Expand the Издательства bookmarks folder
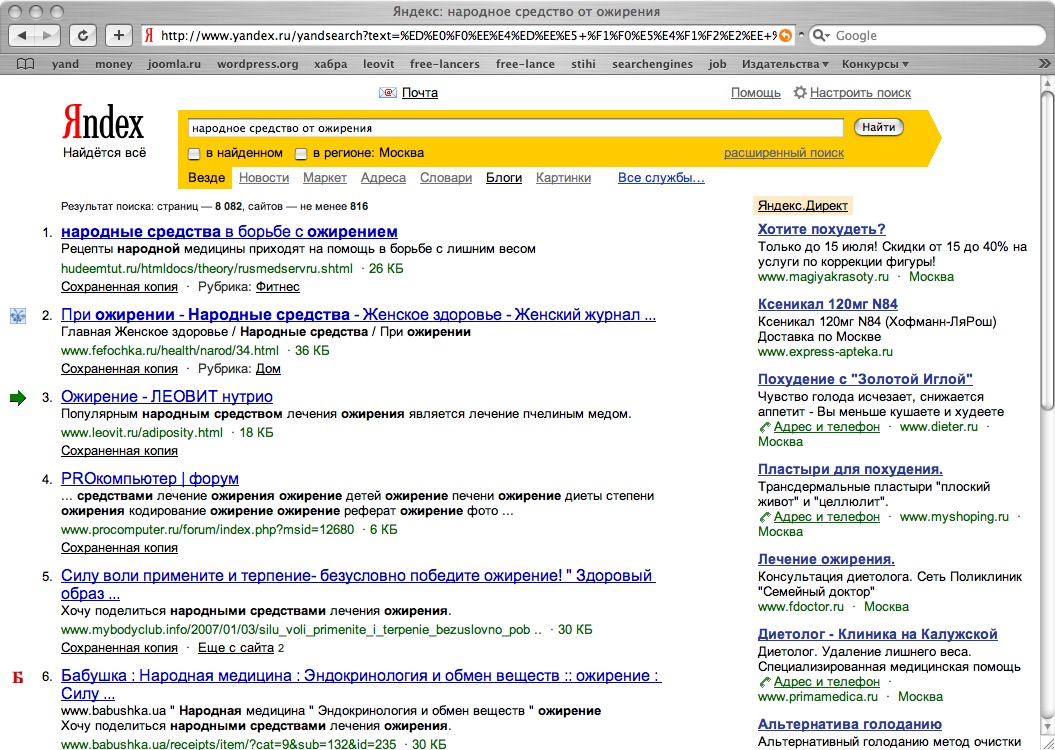 (785, 64)
